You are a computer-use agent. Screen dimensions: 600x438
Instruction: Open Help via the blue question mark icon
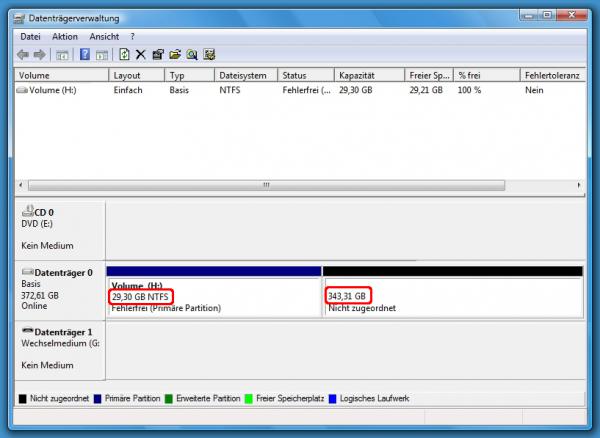[85, 54]
